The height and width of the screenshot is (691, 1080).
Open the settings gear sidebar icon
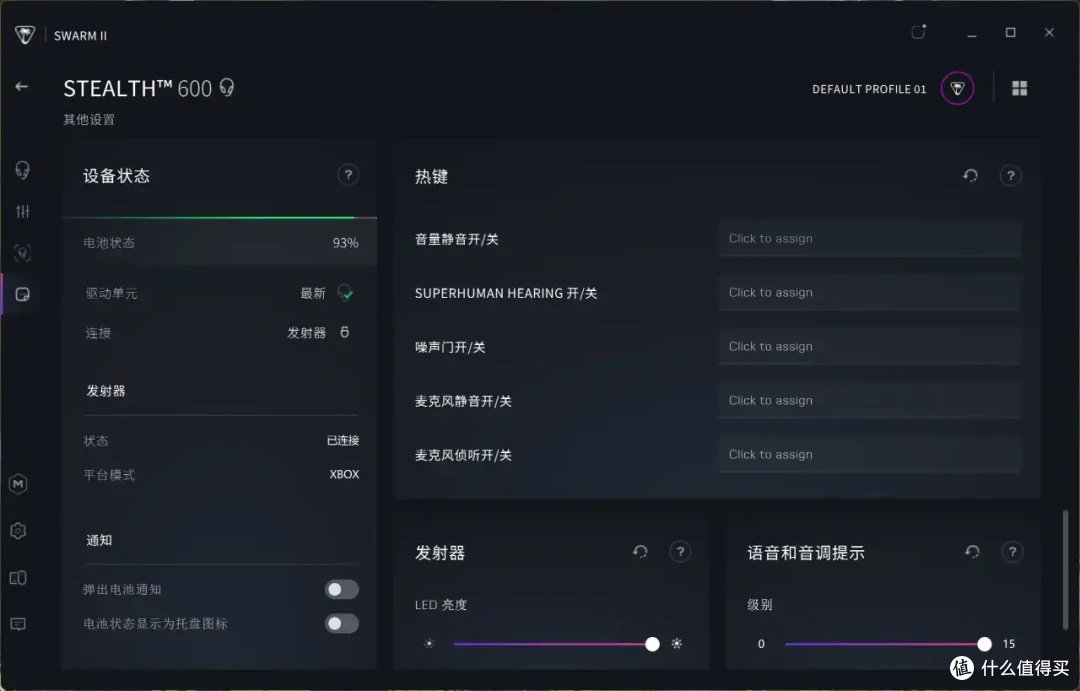[x=19, y=531]
